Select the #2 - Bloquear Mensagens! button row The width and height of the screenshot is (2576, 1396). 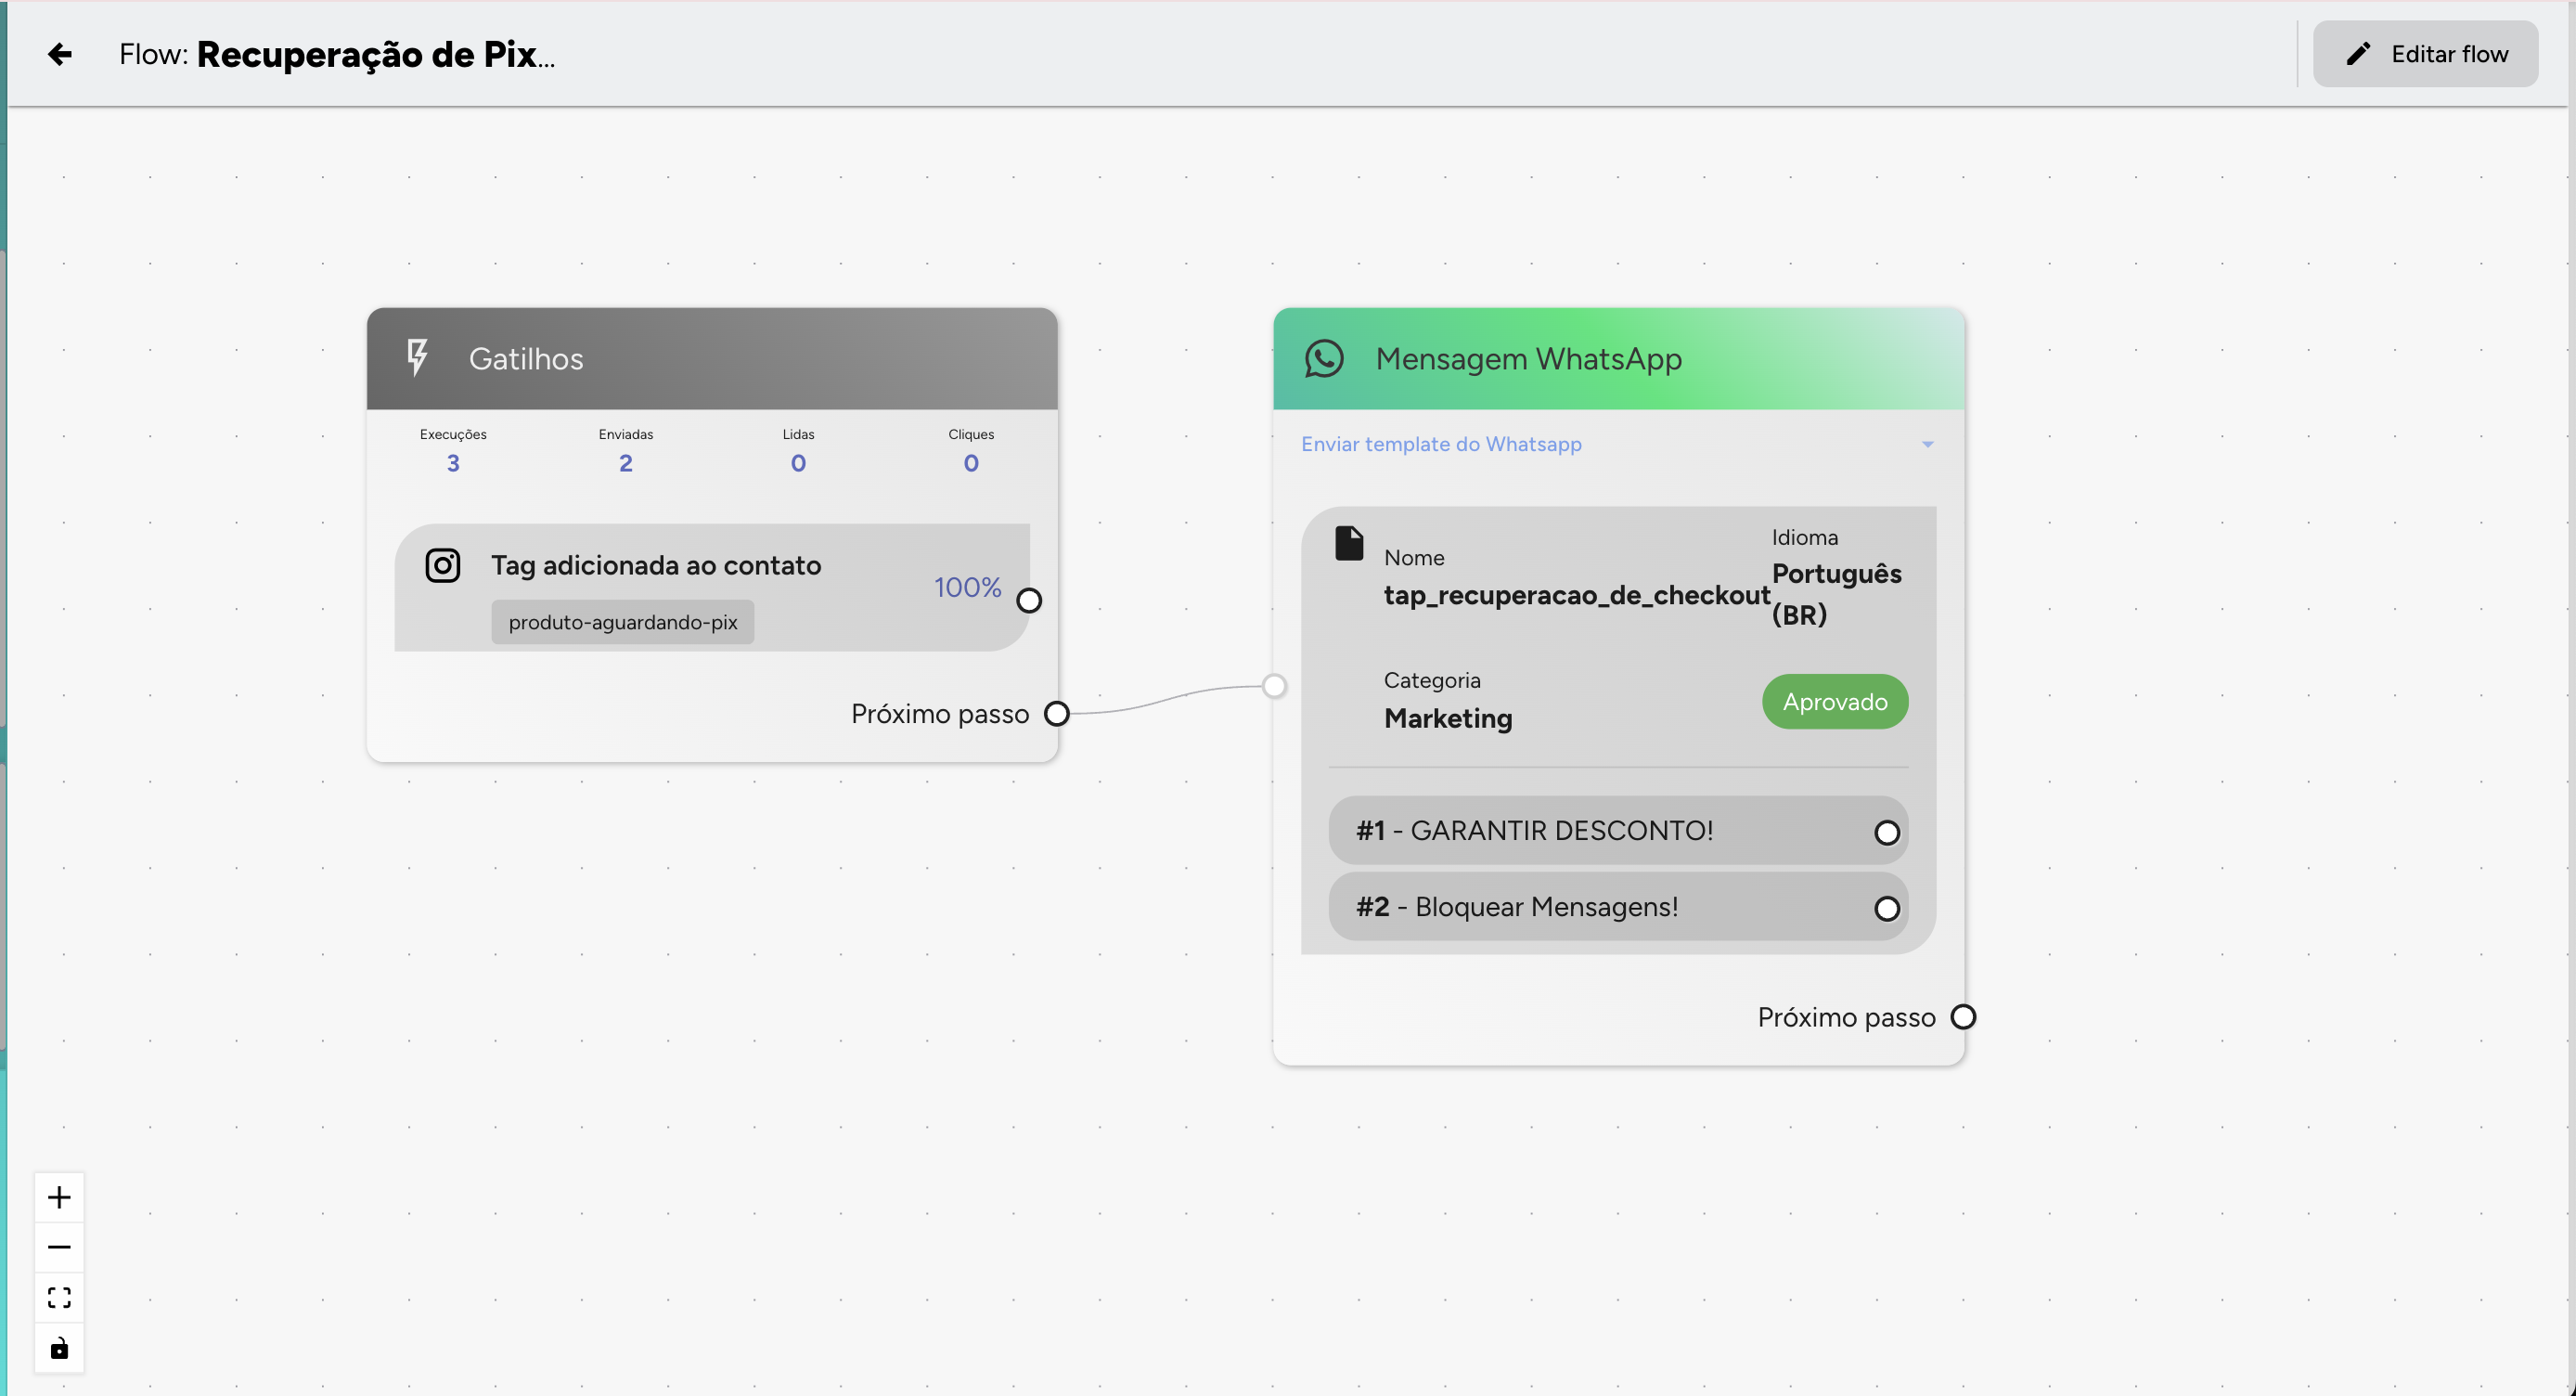point(1618,907)
